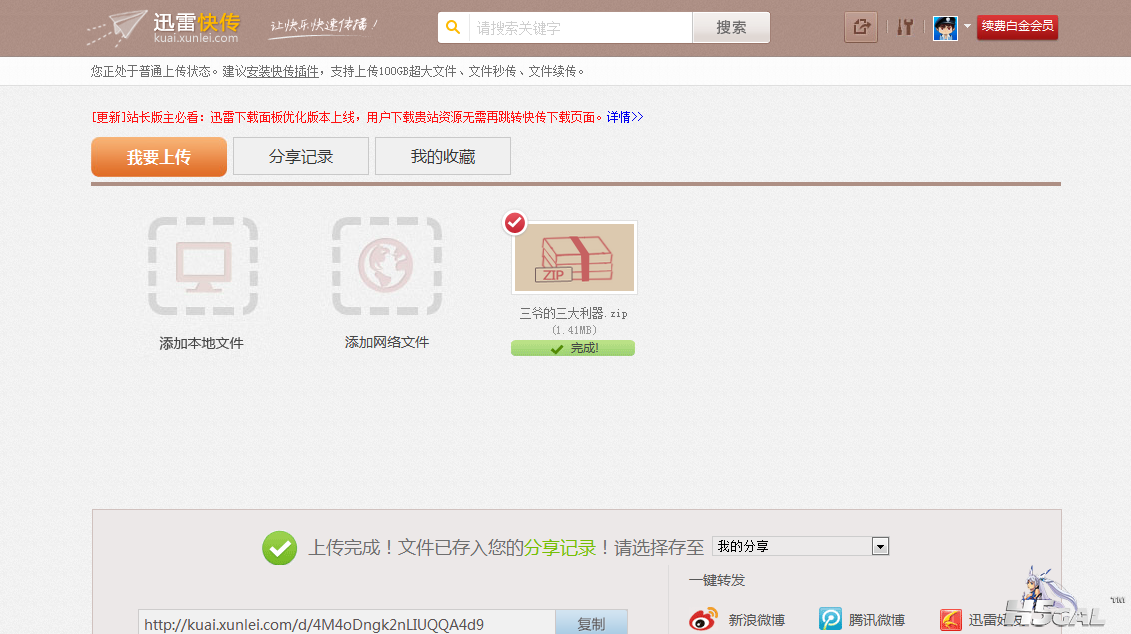Share via Tencent Weibo icon
This screenshot has width=1131, height=634.
pyautogui.click(x=831, y=620)
